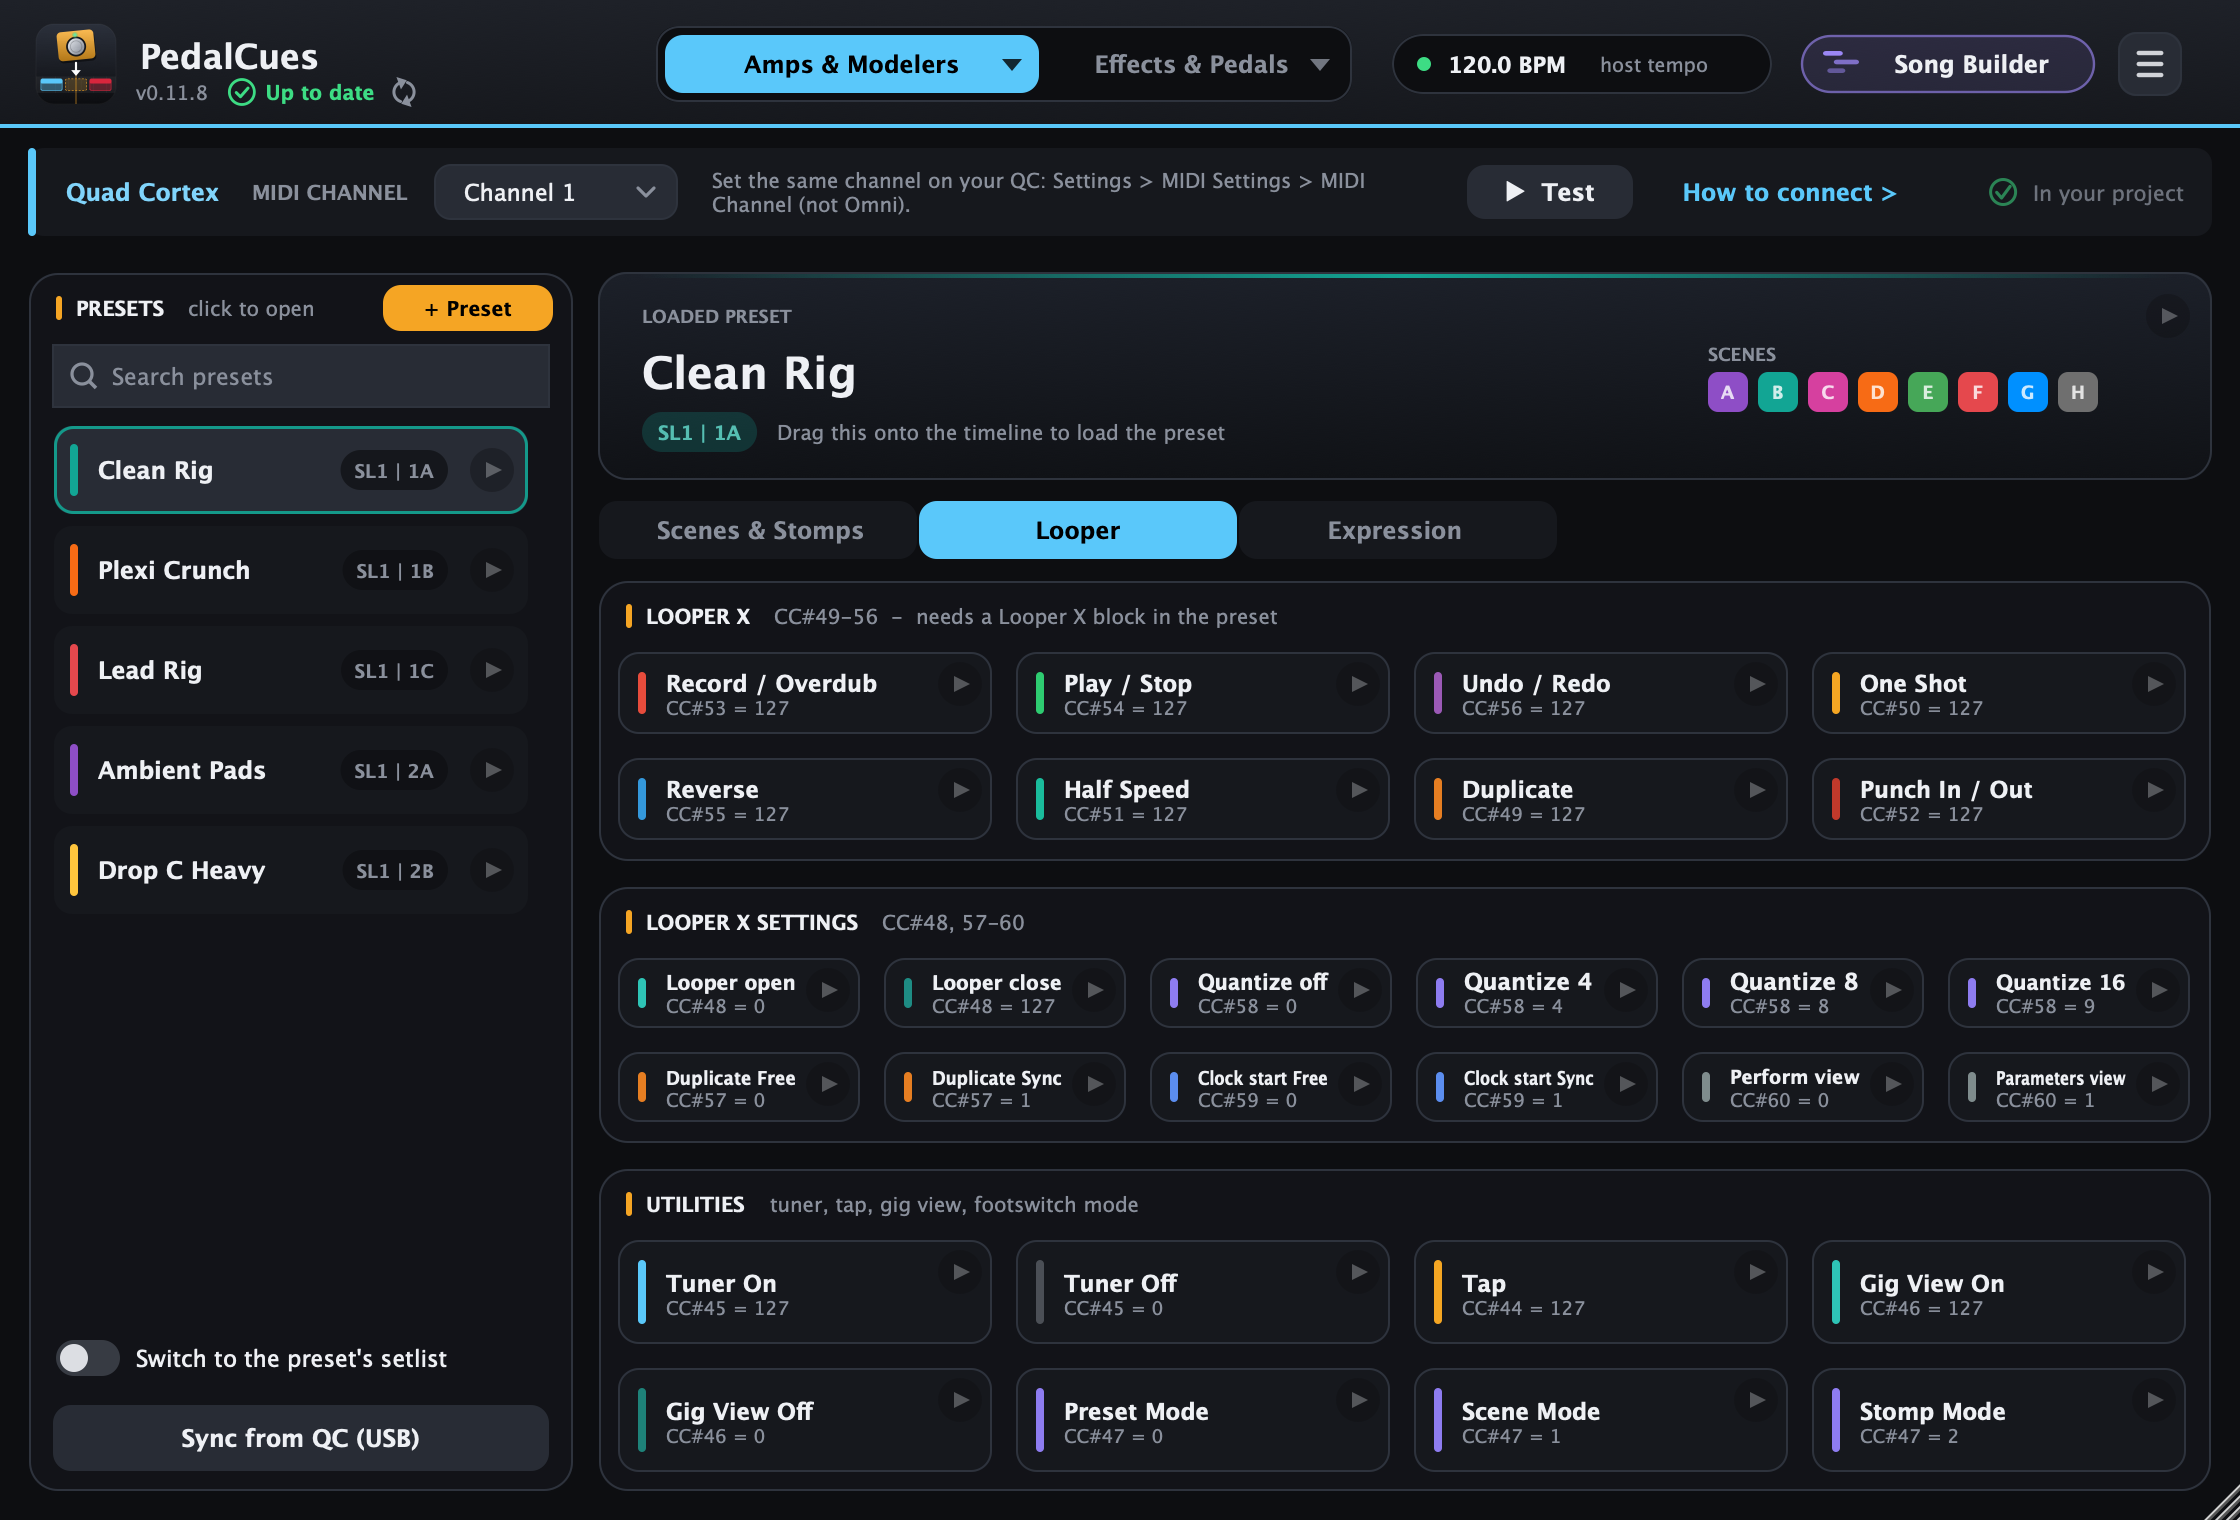The image size is (2240, 1520).
Task: Click the loaded preset panel play arrow
Action: pos(2168,316)
